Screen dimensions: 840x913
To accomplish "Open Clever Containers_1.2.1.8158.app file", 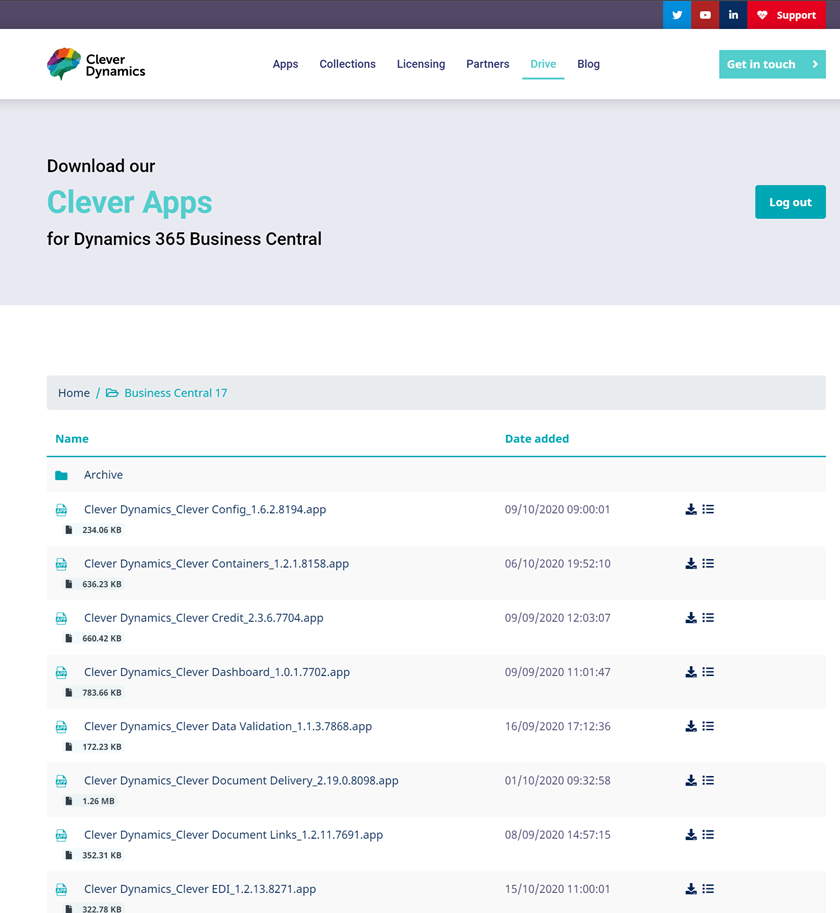I will click(217, 564).
